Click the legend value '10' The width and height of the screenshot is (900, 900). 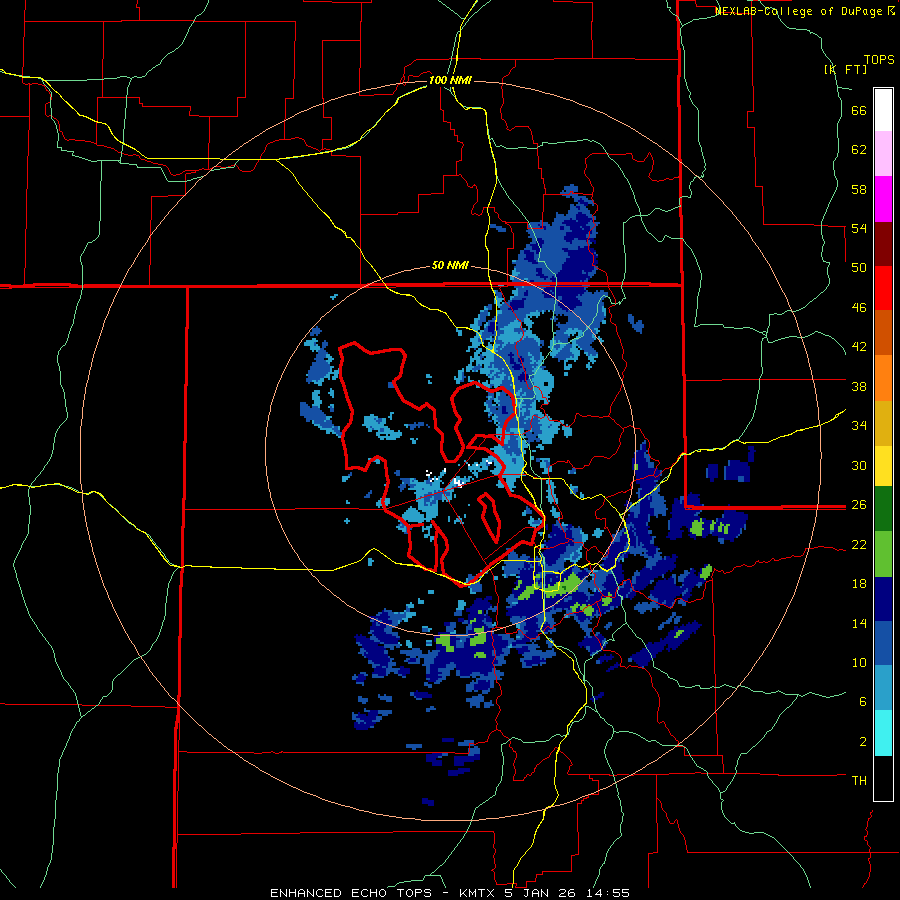coord(859,662)
